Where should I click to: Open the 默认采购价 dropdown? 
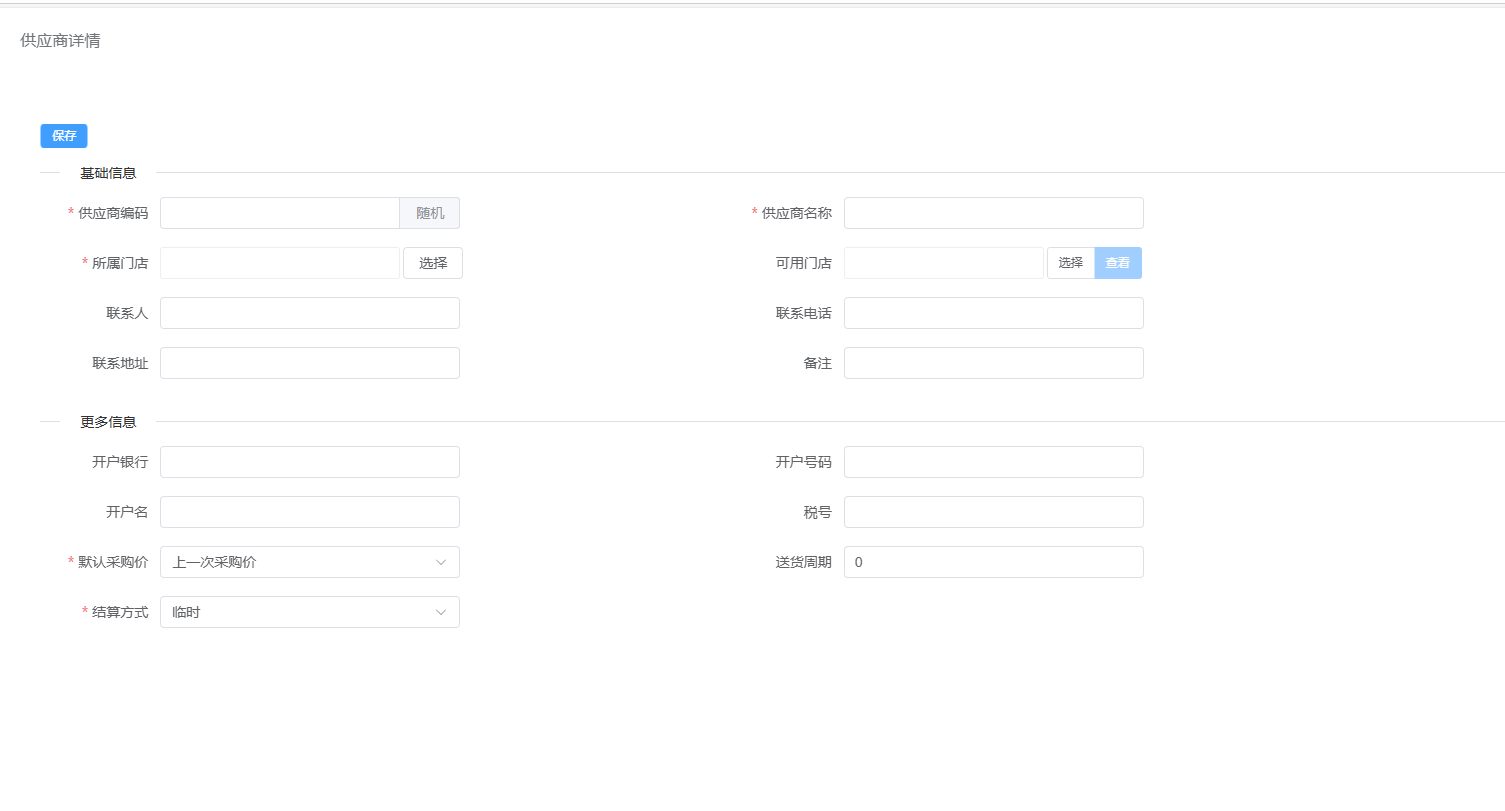pyautogui.click(x=310, y=562)
